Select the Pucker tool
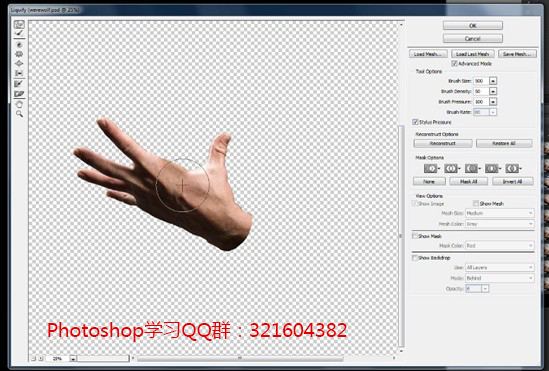The height and width of the screenshot is (371, 549). [19, 54]
